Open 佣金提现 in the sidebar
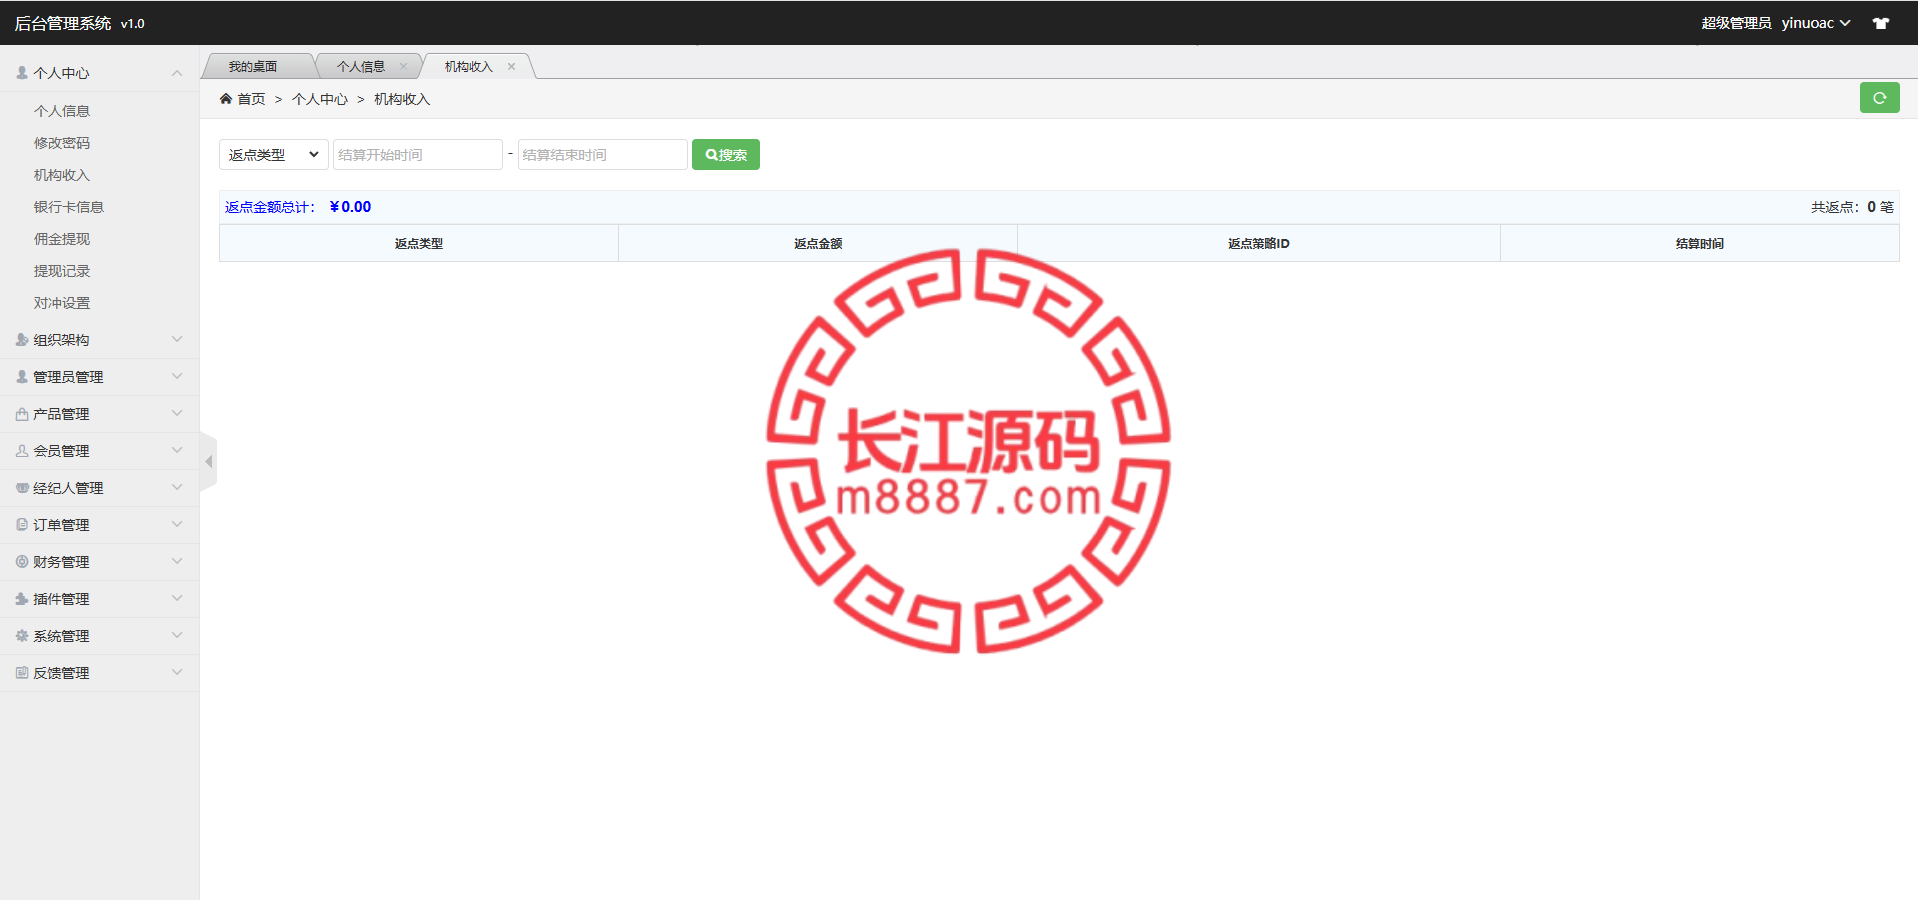 (62, 239)
